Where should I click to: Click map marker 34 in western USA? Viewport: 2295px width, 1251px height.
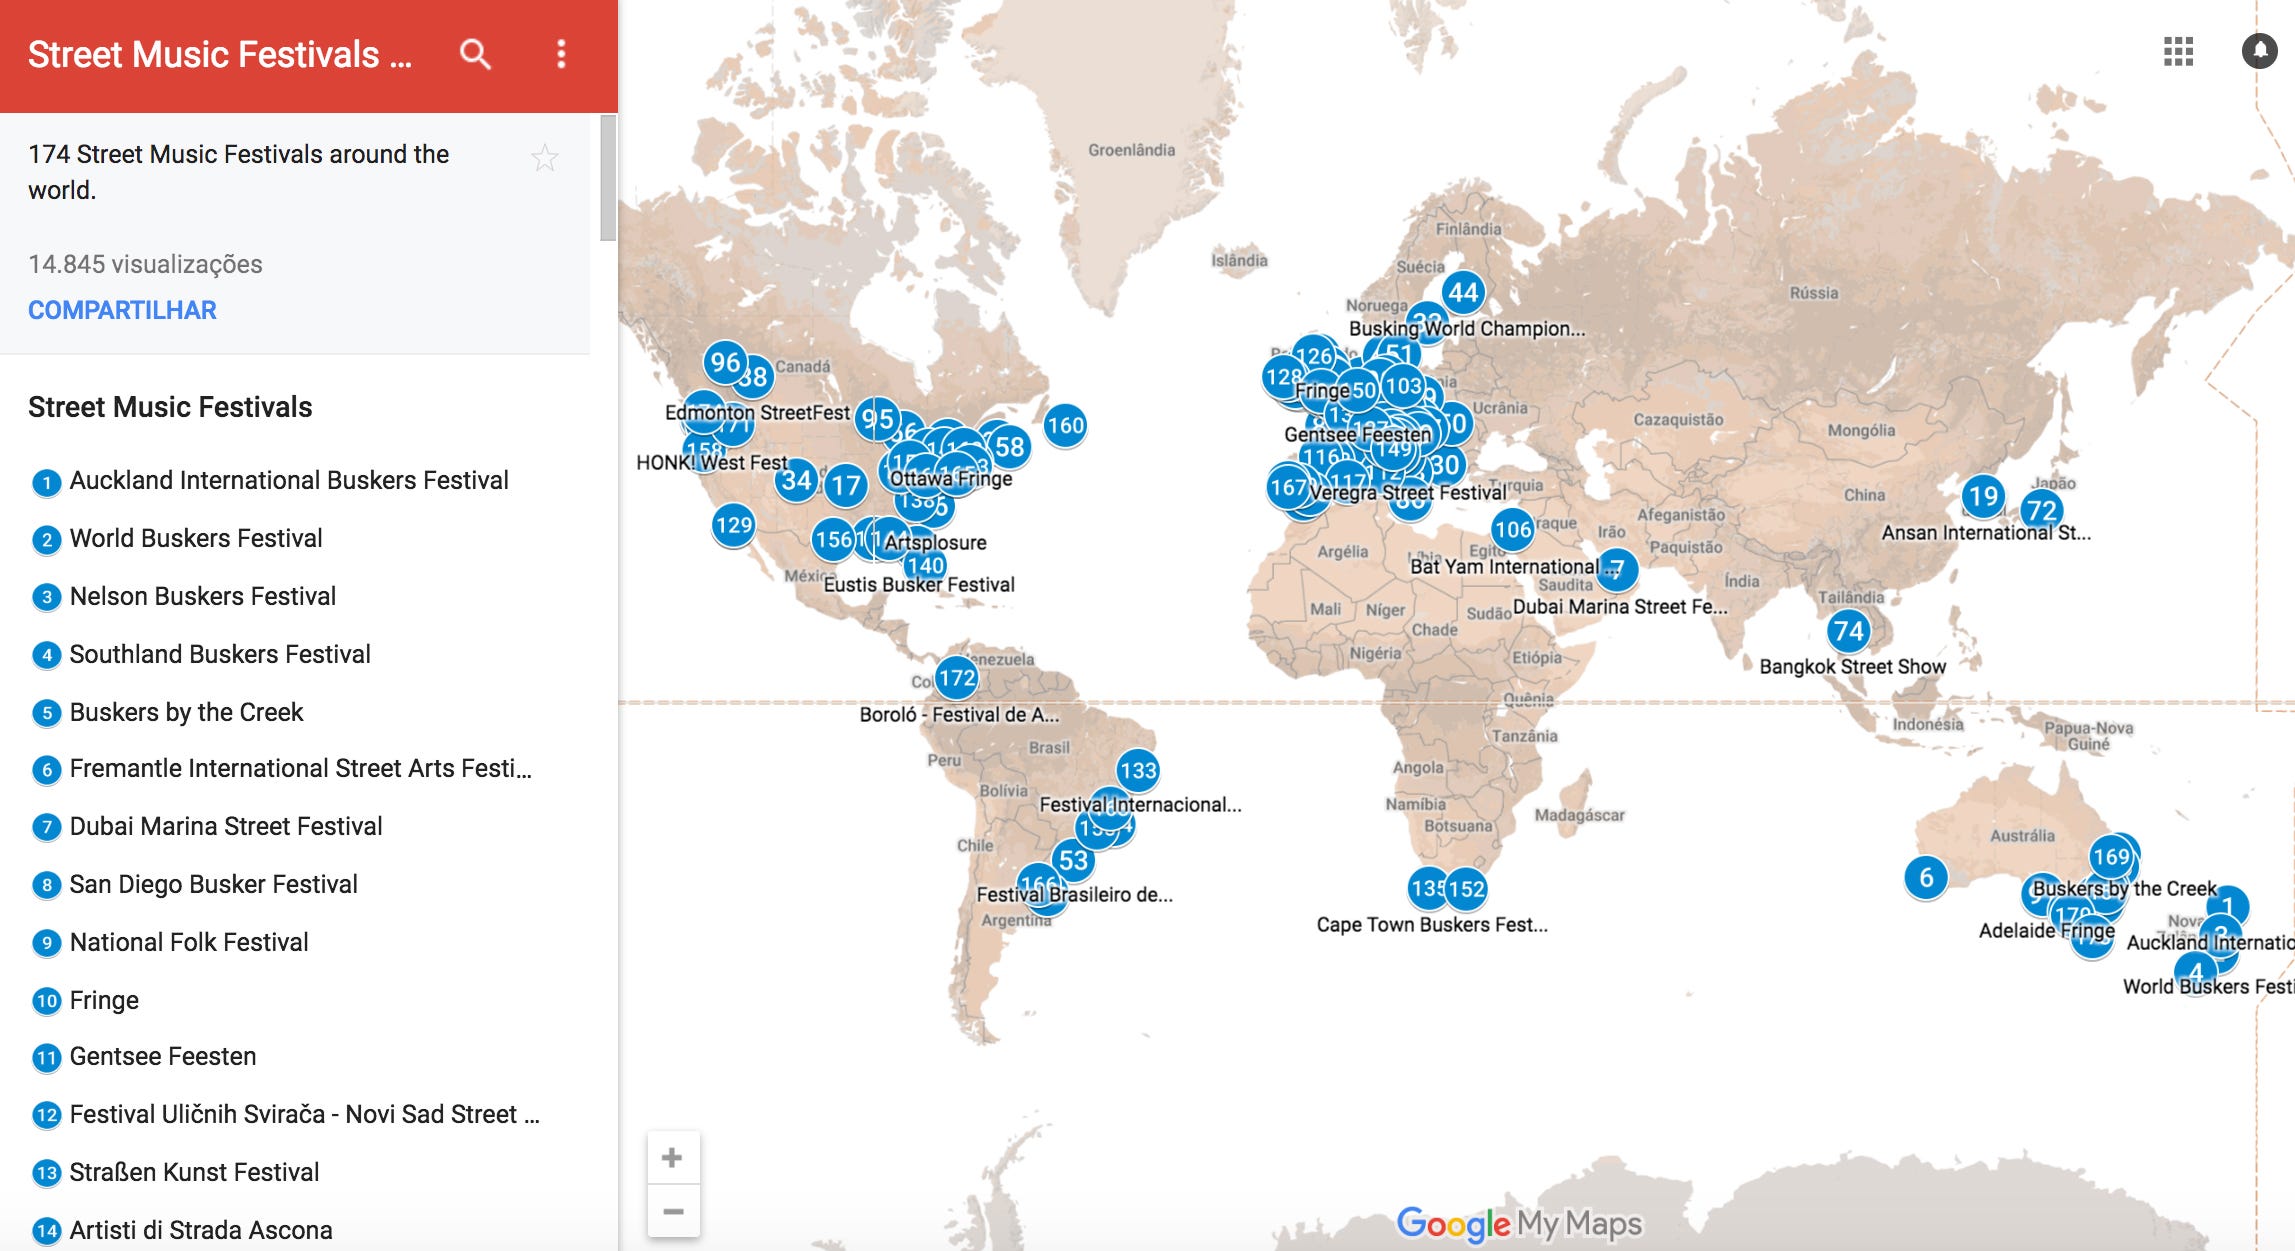pyautogui.click(x=796, y=482)
